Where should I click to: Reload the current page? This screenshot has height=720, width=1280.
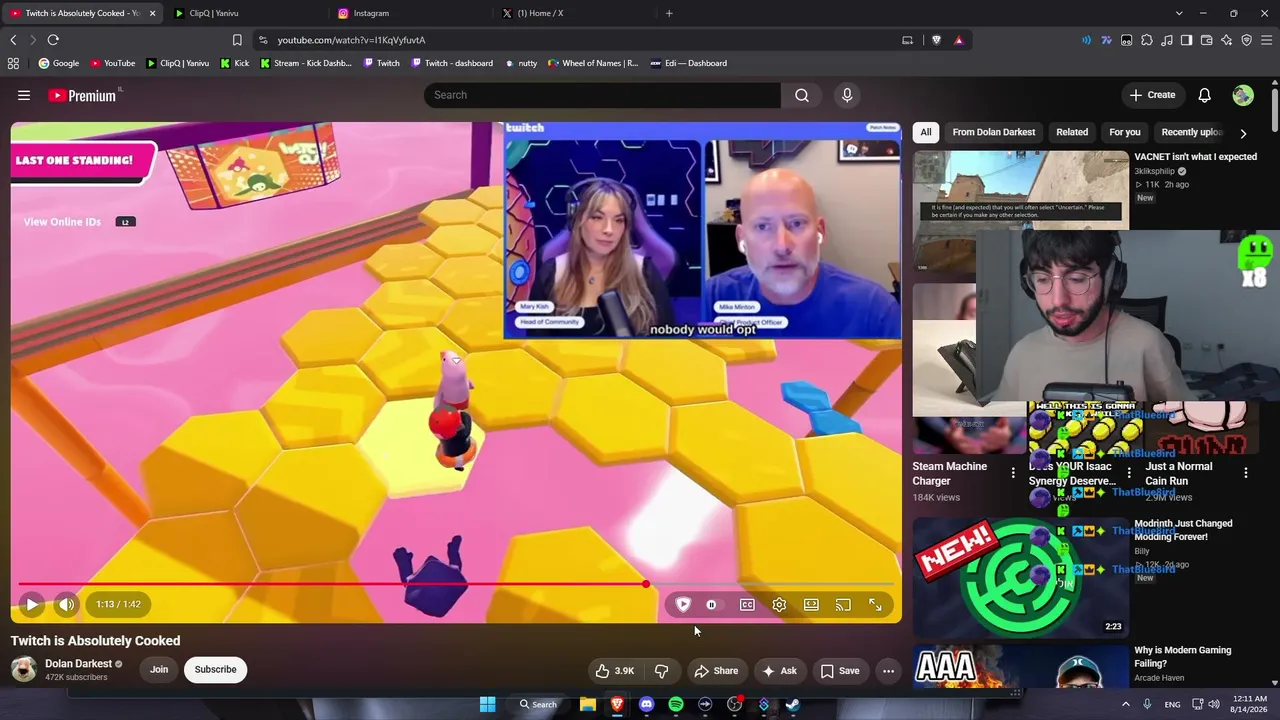(x=53, y=40)
